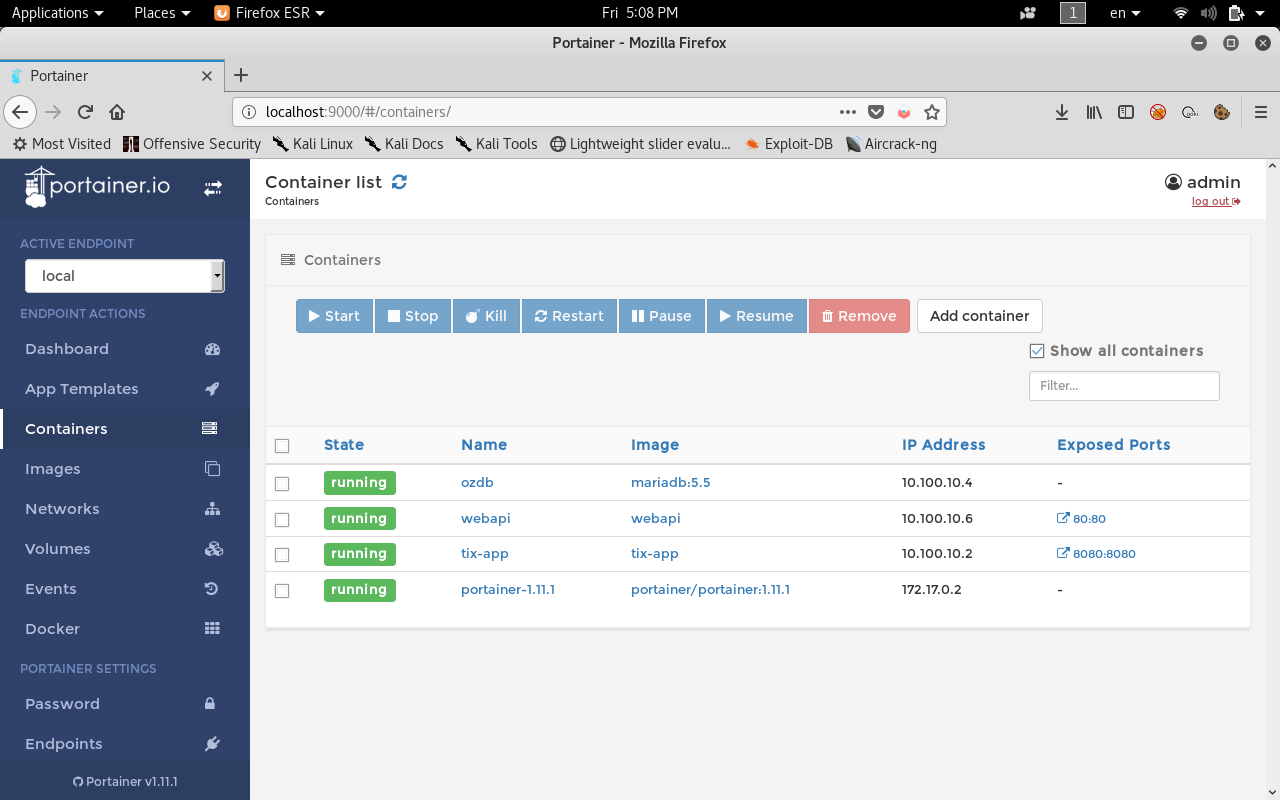
Task: Click the Dashboard gauge icon in sidebar
Action: (x=211, y=349)
